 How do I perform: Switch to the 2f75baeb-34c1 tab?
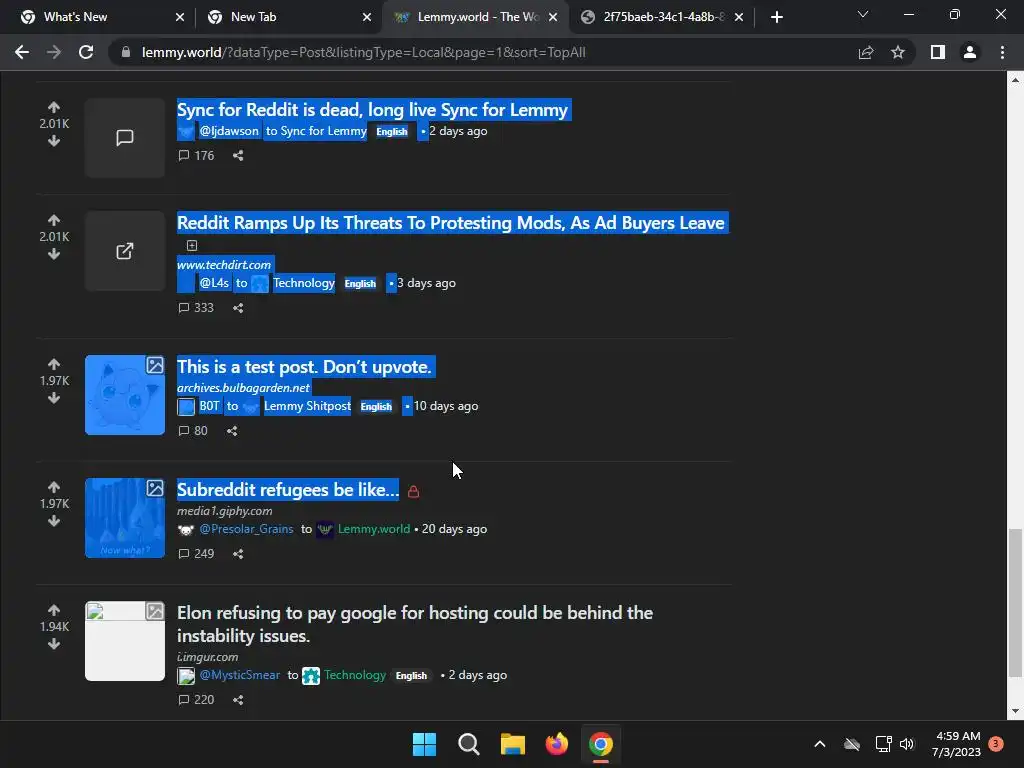coord(664,17)
